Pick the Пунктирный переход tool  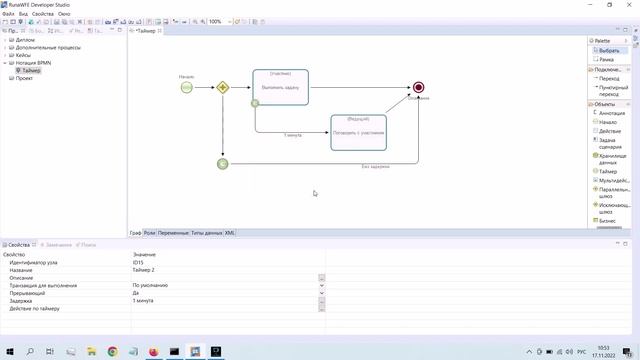pyautogui.click(x=611, y=91)
